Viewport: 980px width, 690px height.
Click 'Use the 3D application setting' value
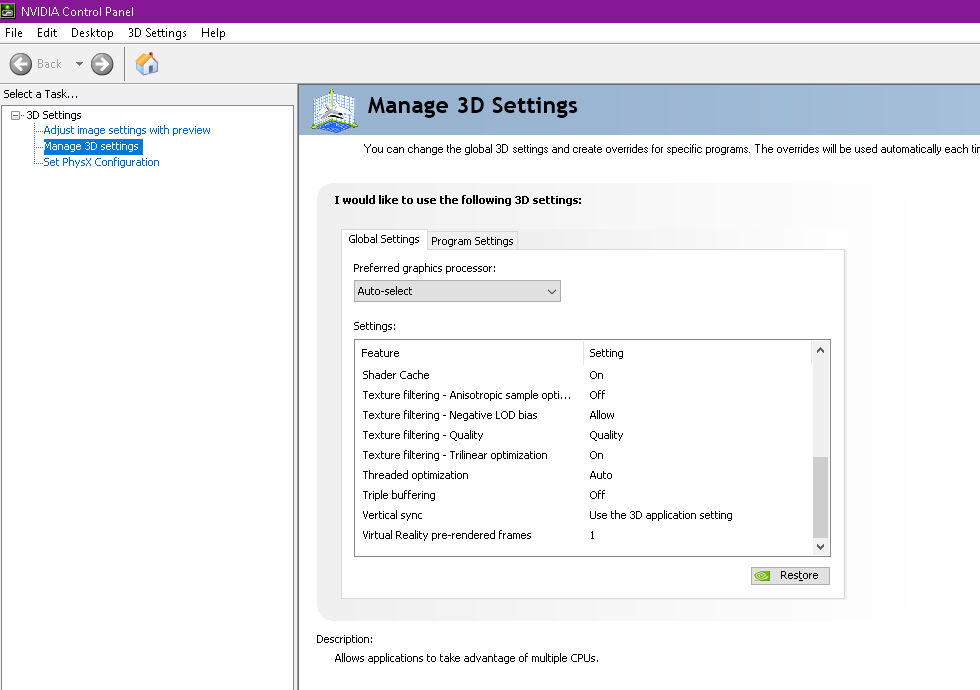[x=661, y=515]
